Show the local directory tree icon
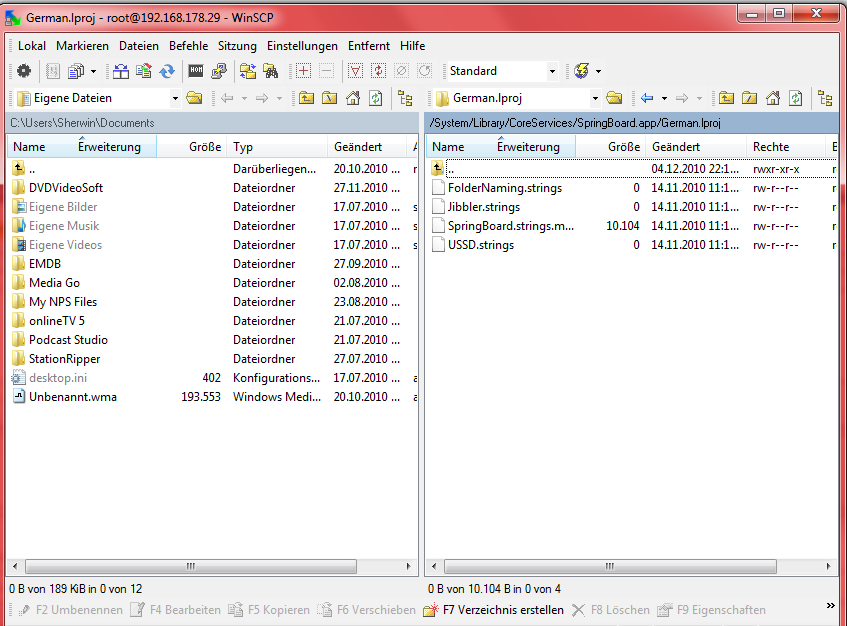The image size is (847, 626). click(405, 98)
